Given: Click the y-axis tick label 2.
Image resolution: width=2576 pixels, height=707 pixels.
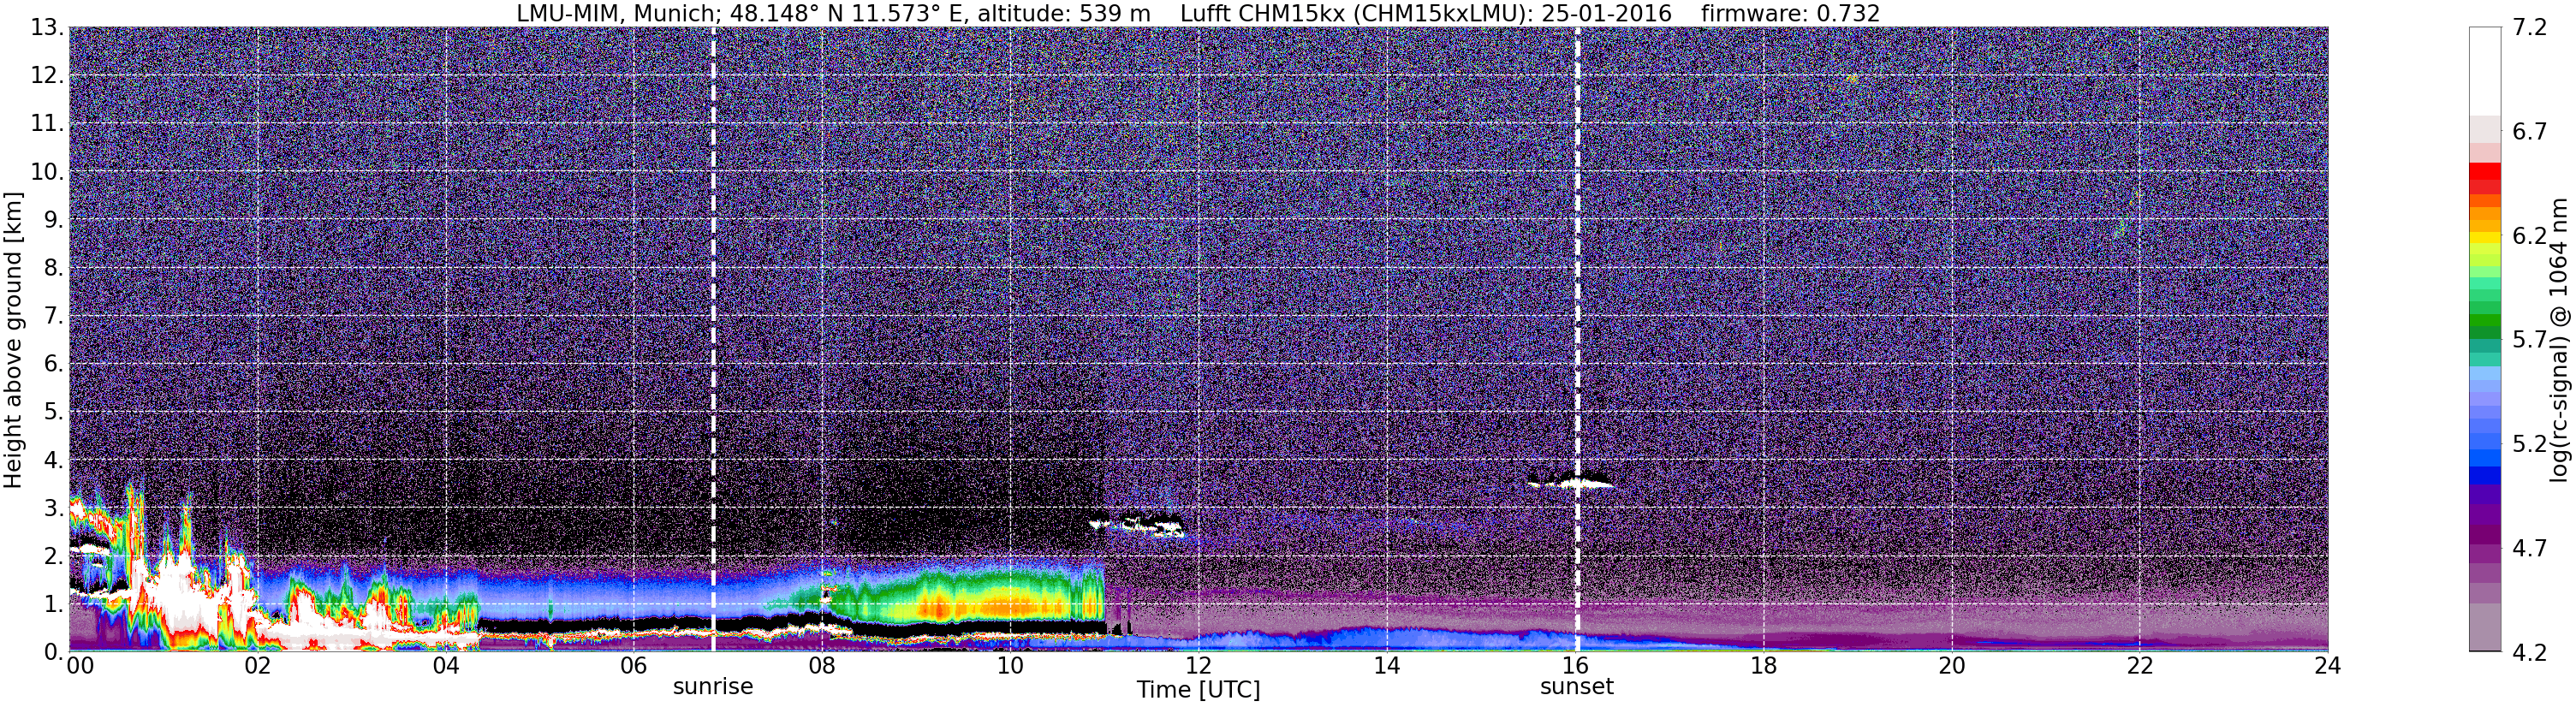Looking at the screenshot, I should tap(53, 555).
